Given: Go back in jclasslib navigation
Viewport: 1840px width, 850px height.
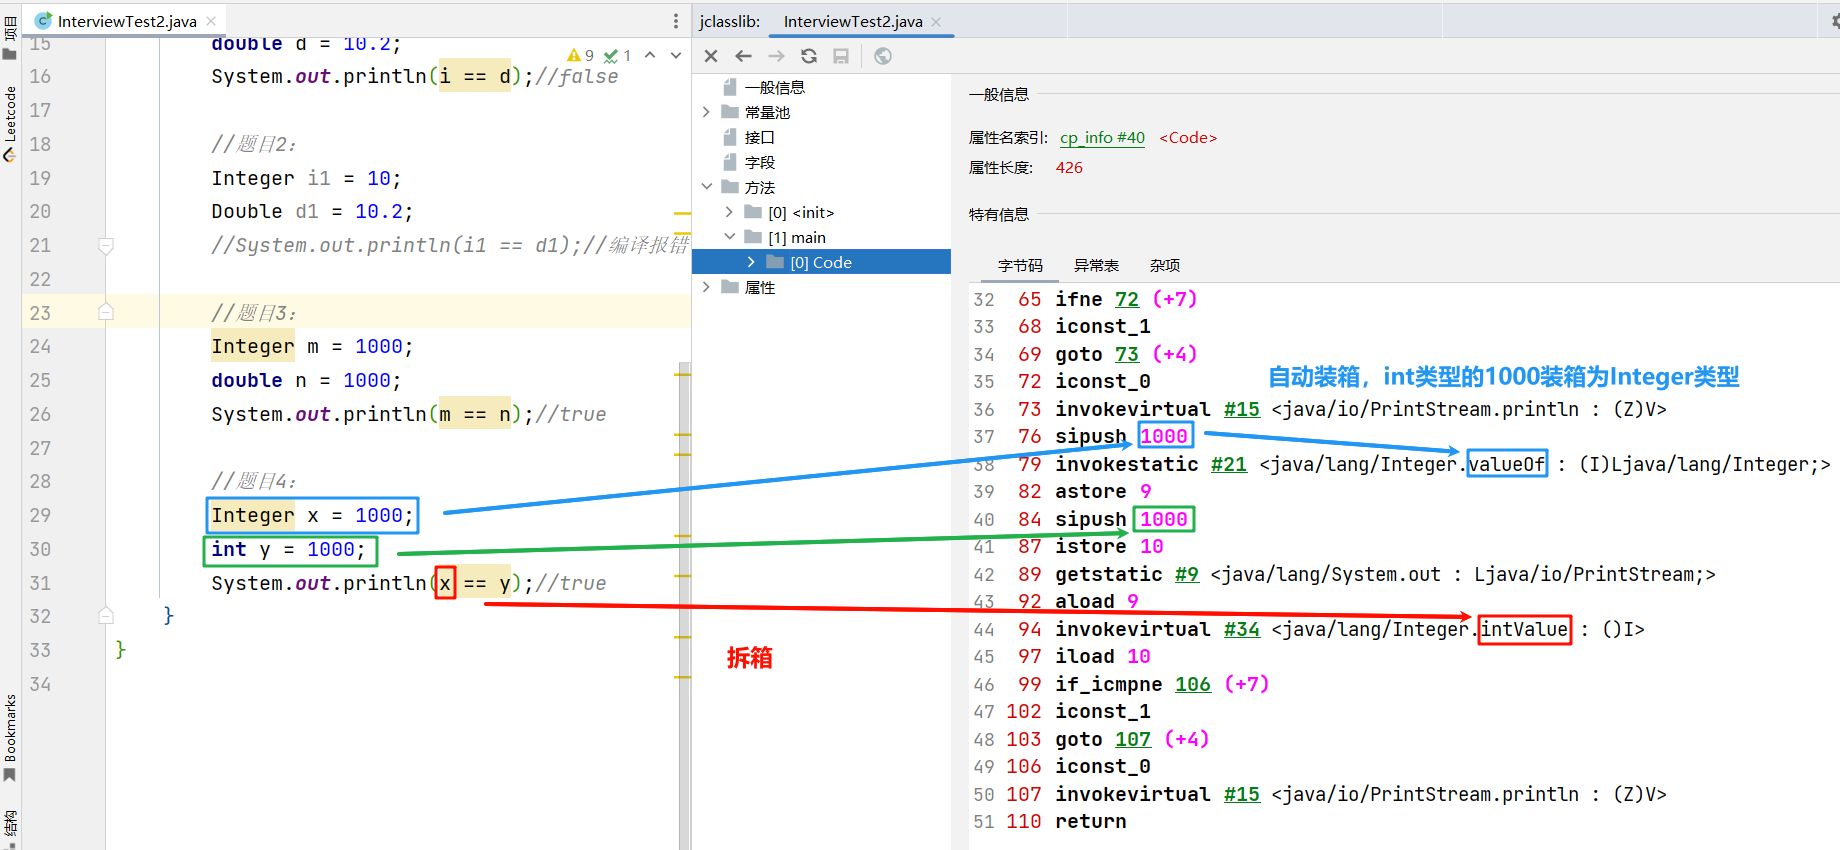Looking at the screenshot, I should tap(743, 56).
